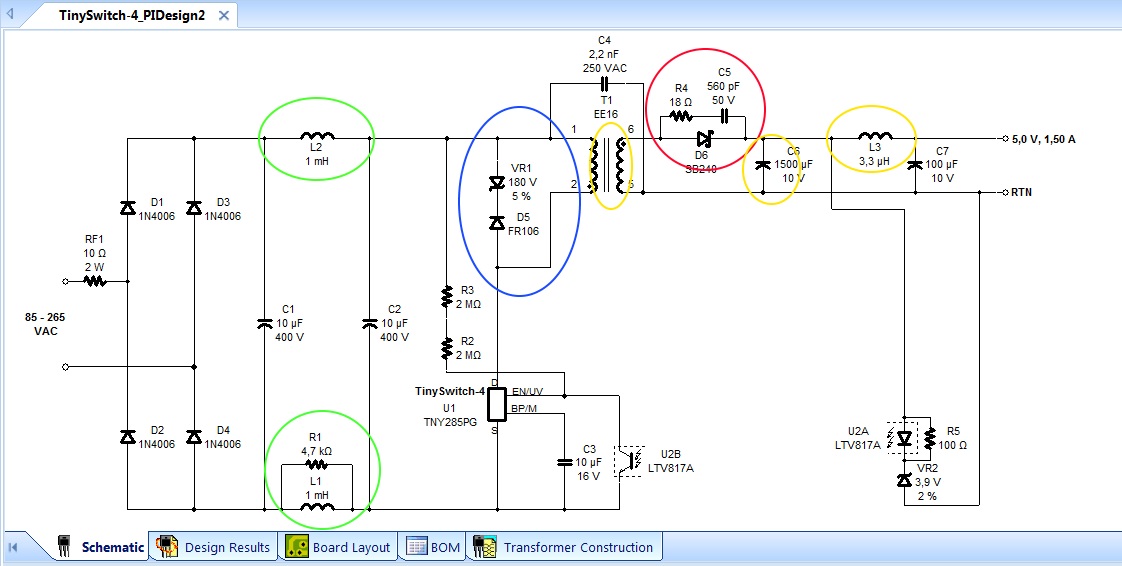Open the Design Results tab
1122x566 pixels.
[x=215, y=547]
